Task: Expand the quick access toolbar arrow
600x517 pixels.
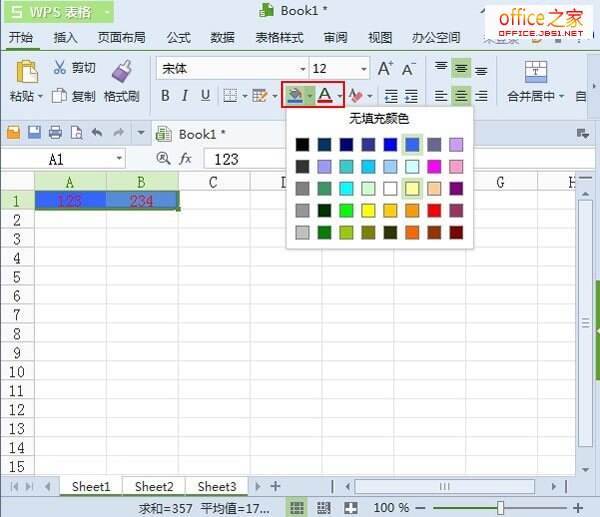Action: tap(141, 133)
